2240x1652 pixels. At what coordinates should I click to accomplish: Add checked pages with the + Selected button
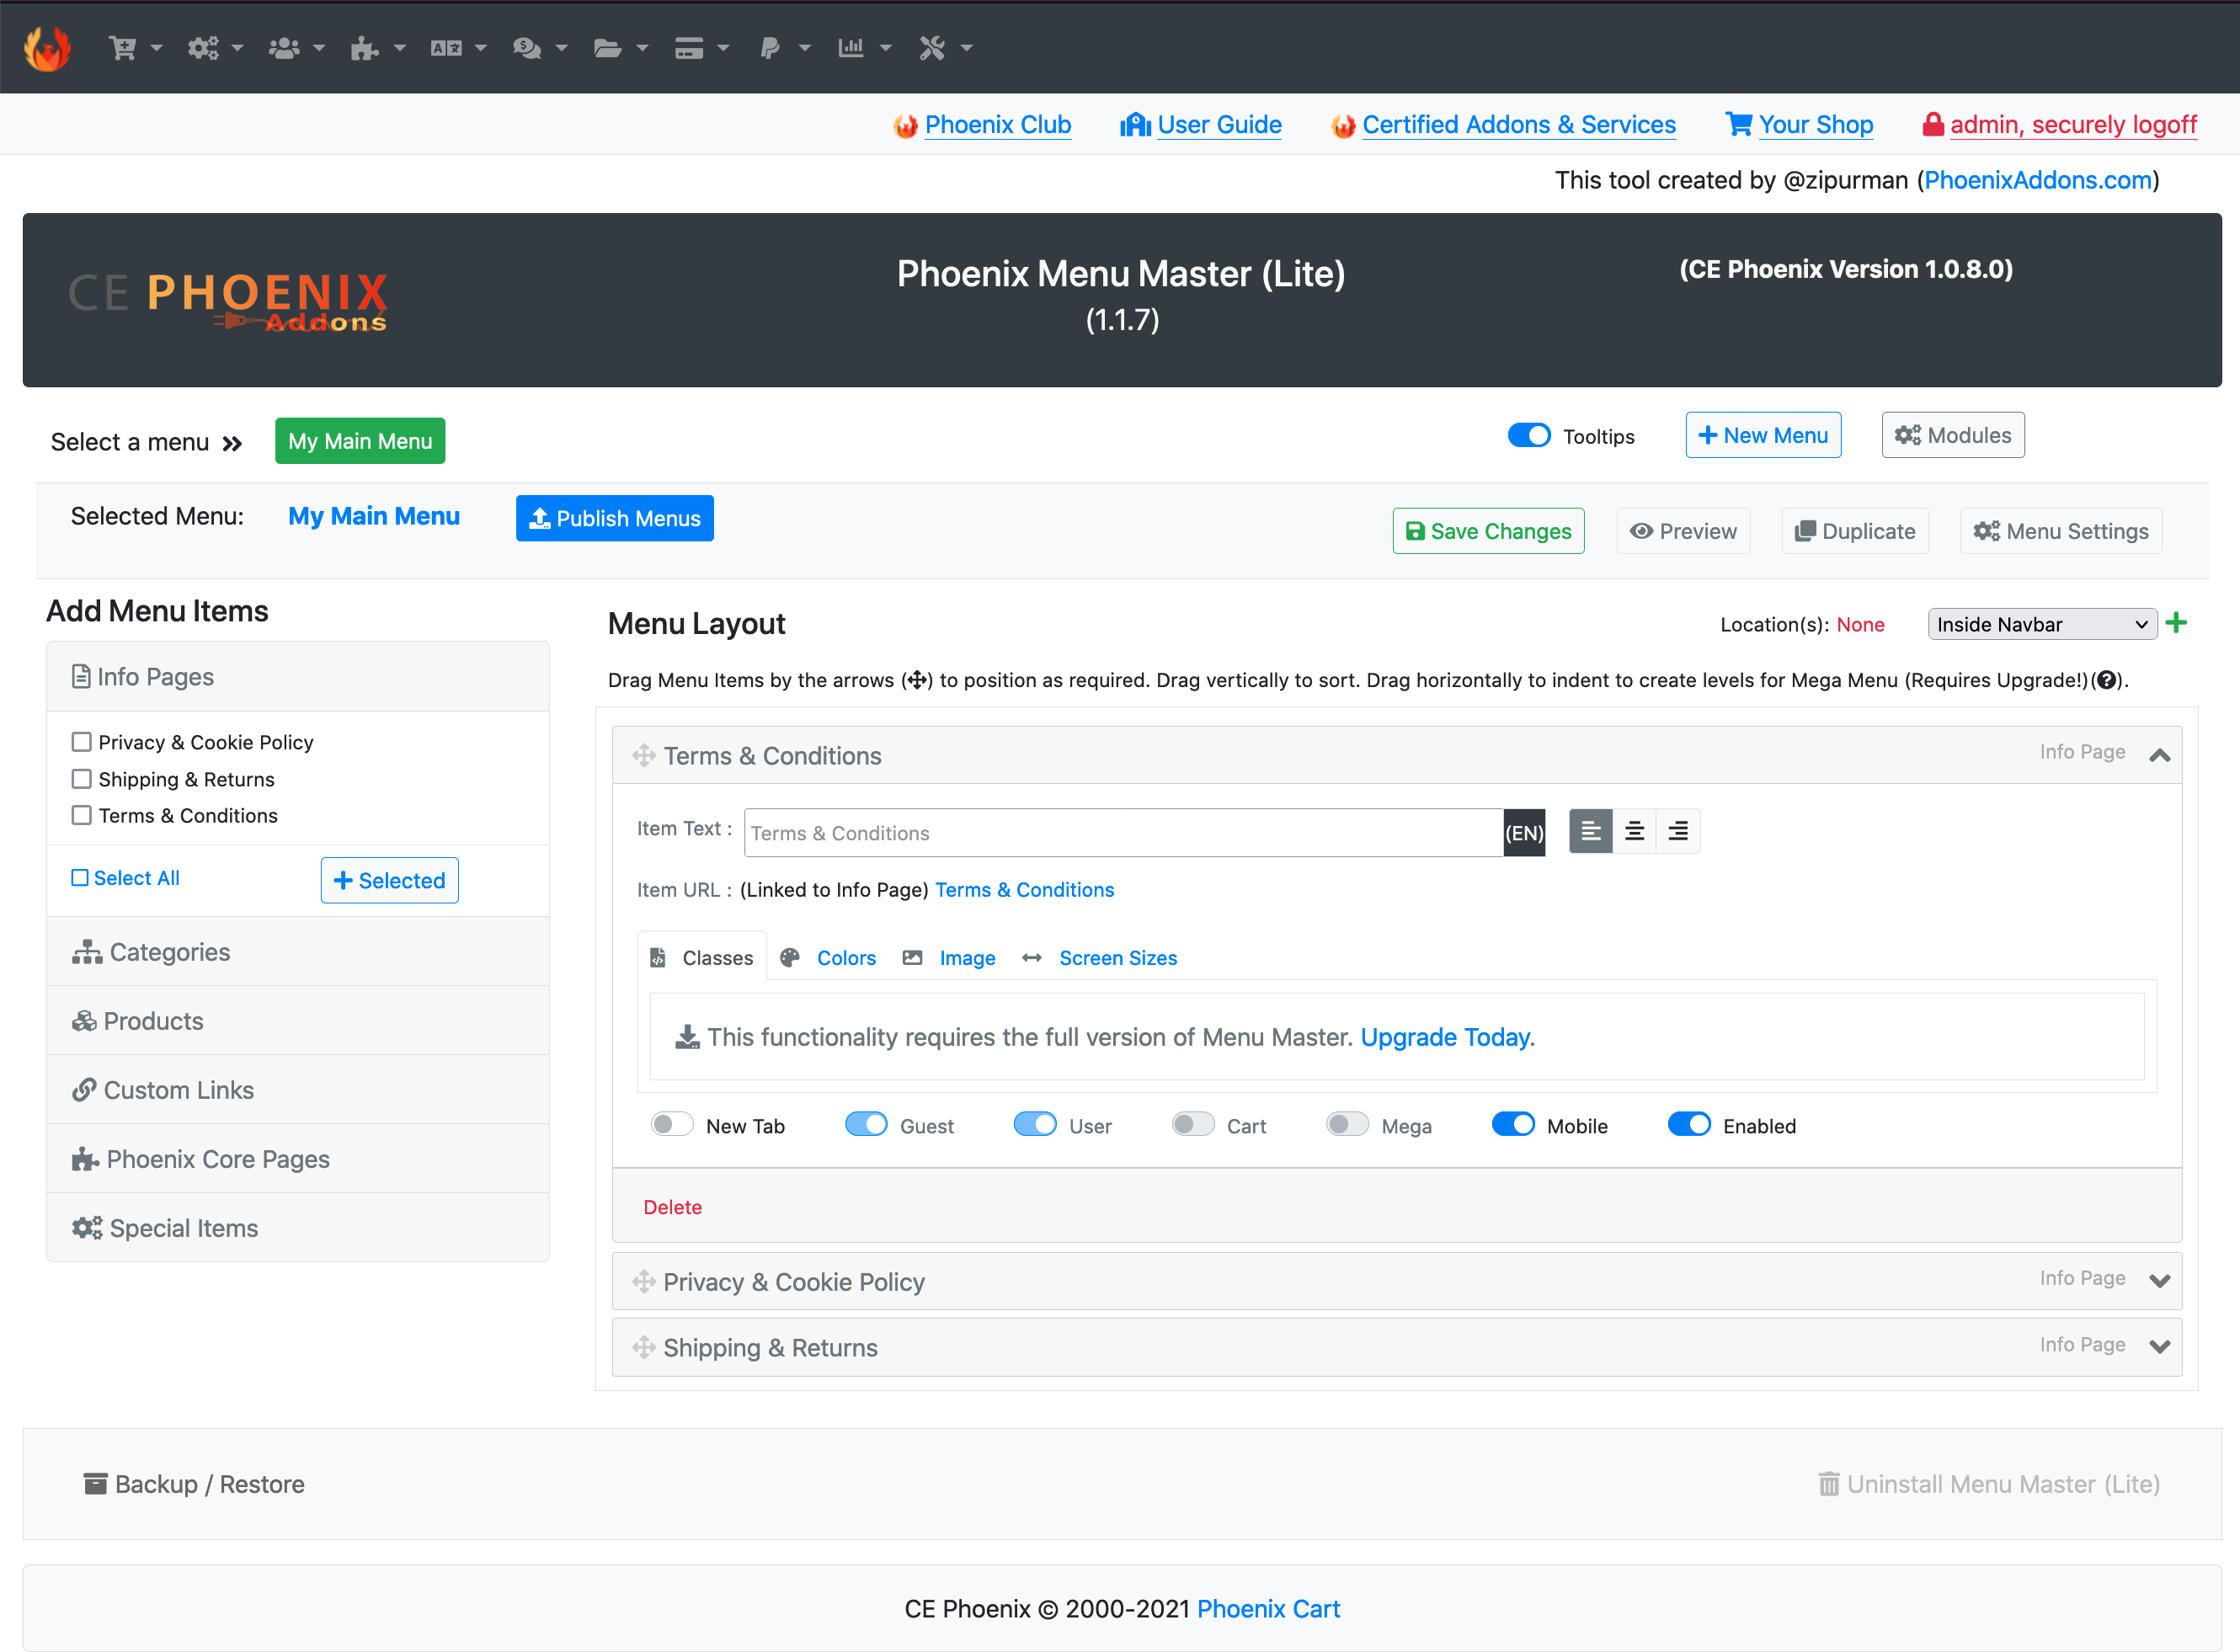[x=390, y=880]
